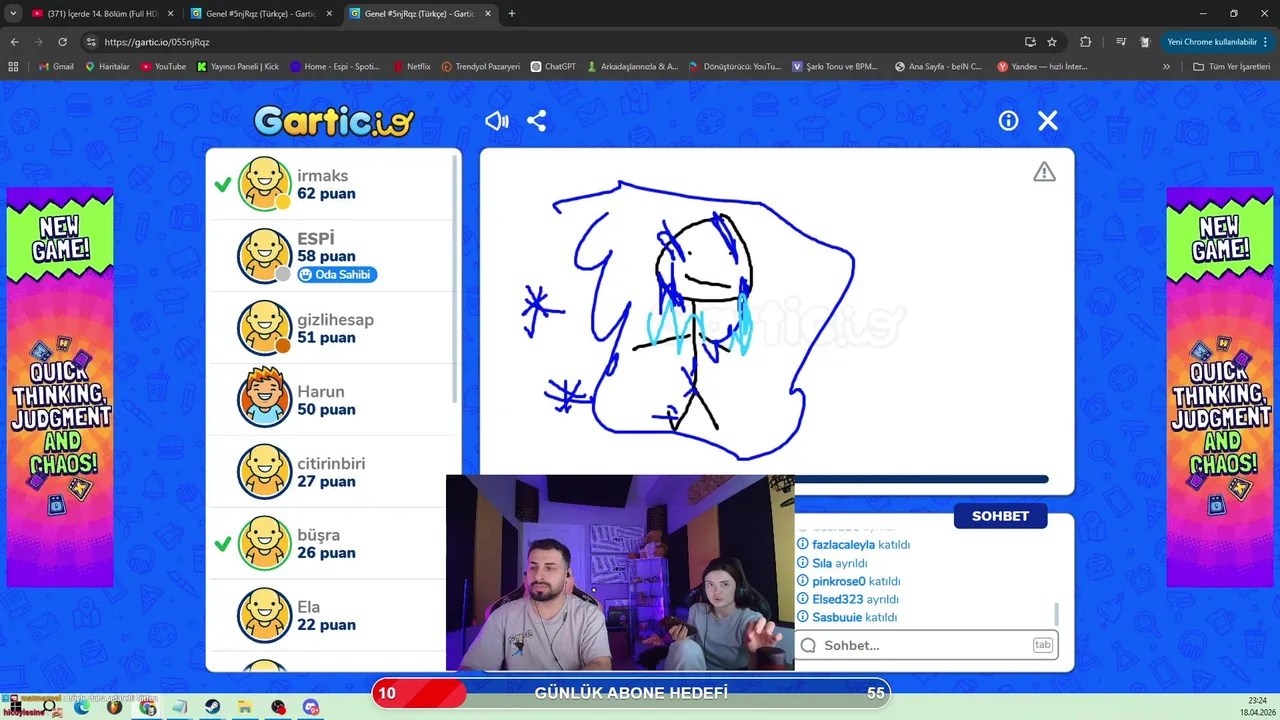Click büşra's avatar
Screen dimensions: 1280x720
(x=264, y=544)
